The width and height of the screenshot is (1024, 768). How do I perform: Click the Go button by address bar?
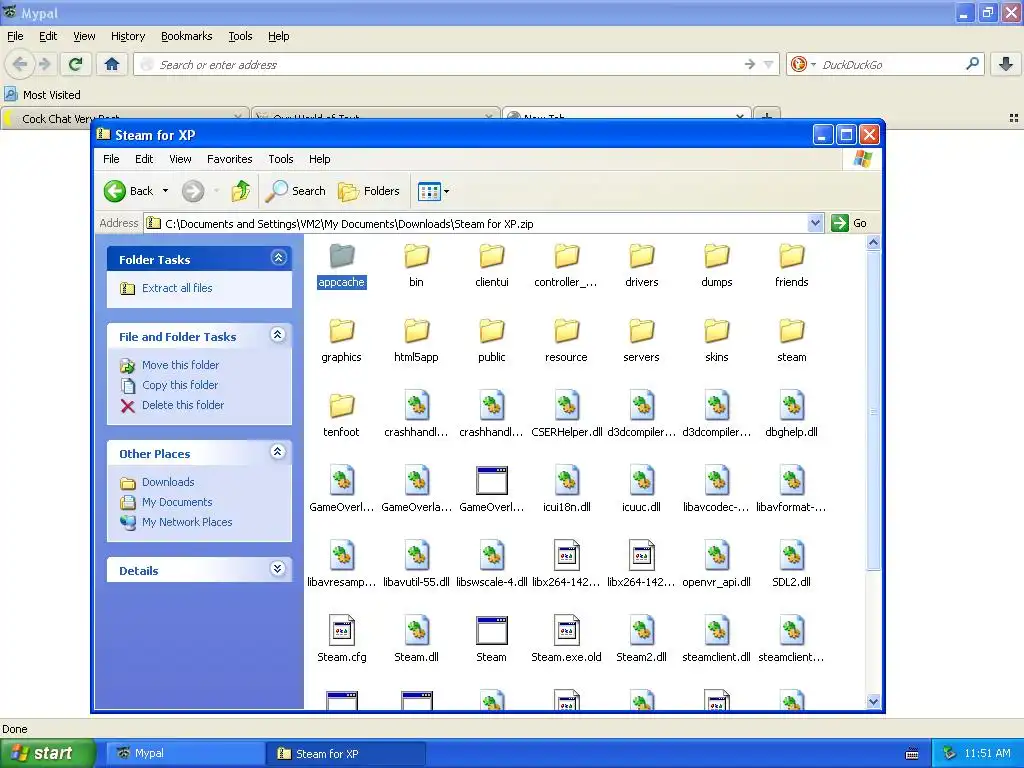850,223
